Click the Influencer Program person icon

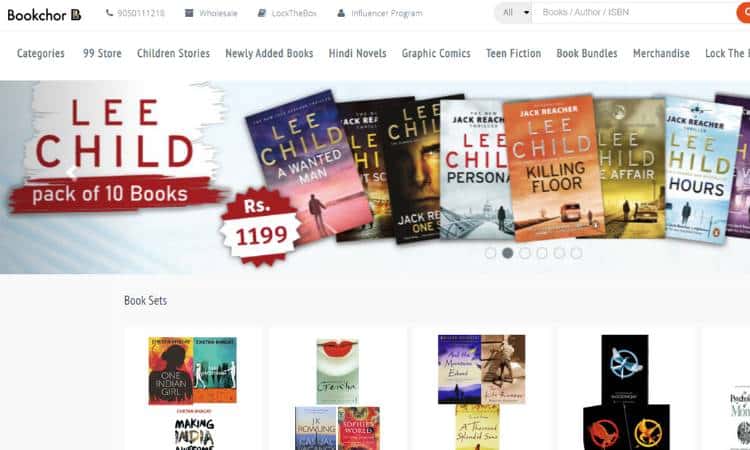[x=341, y=13]
